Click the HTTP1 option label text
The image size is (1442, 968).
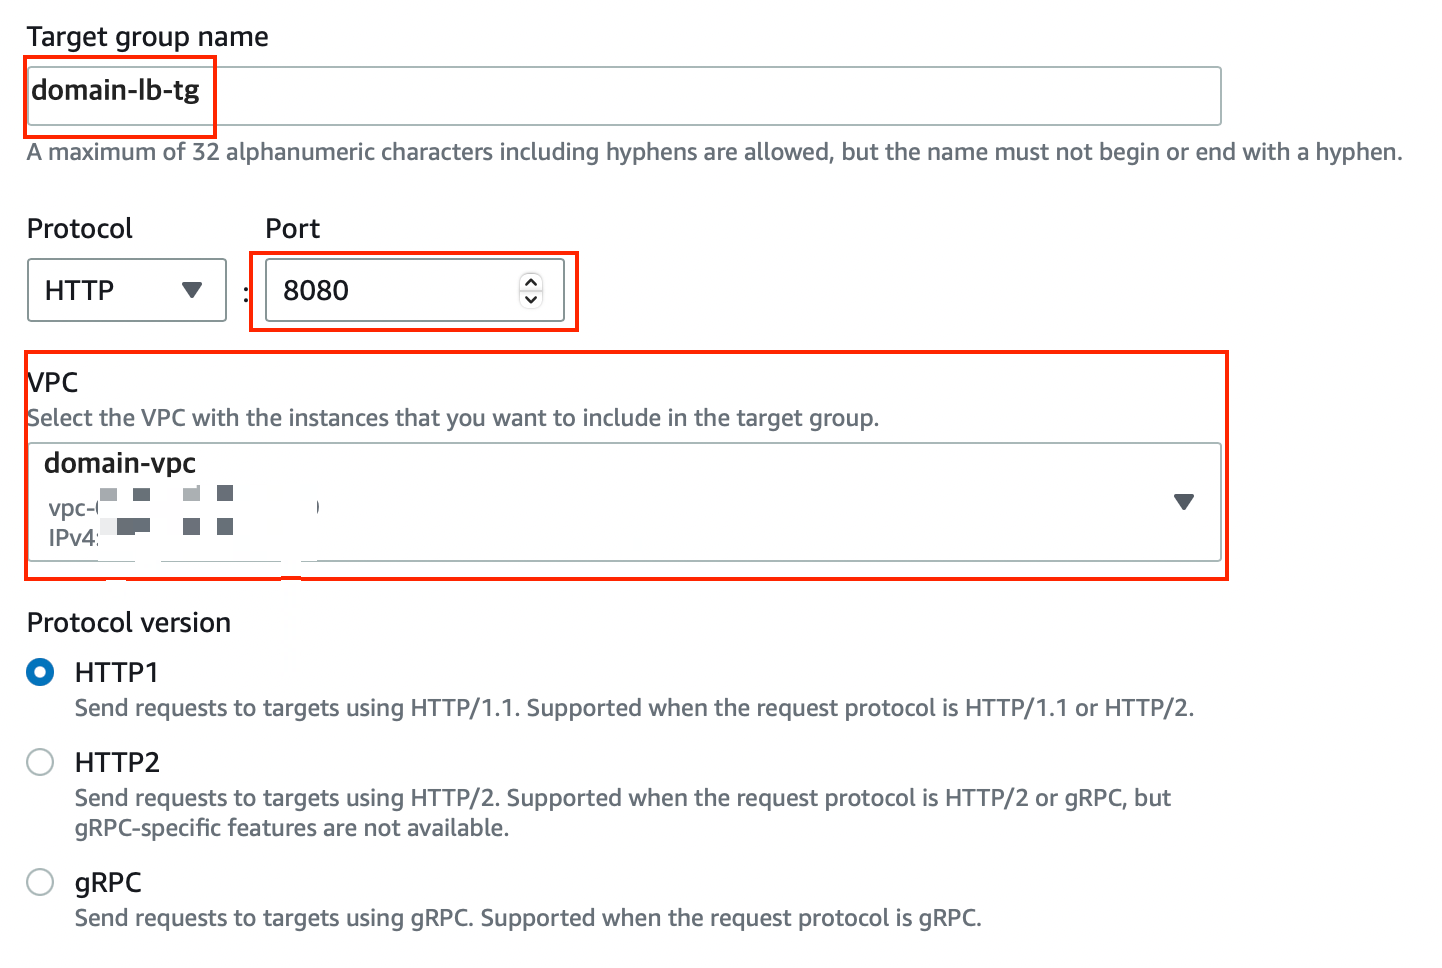(x=117, y=672)
